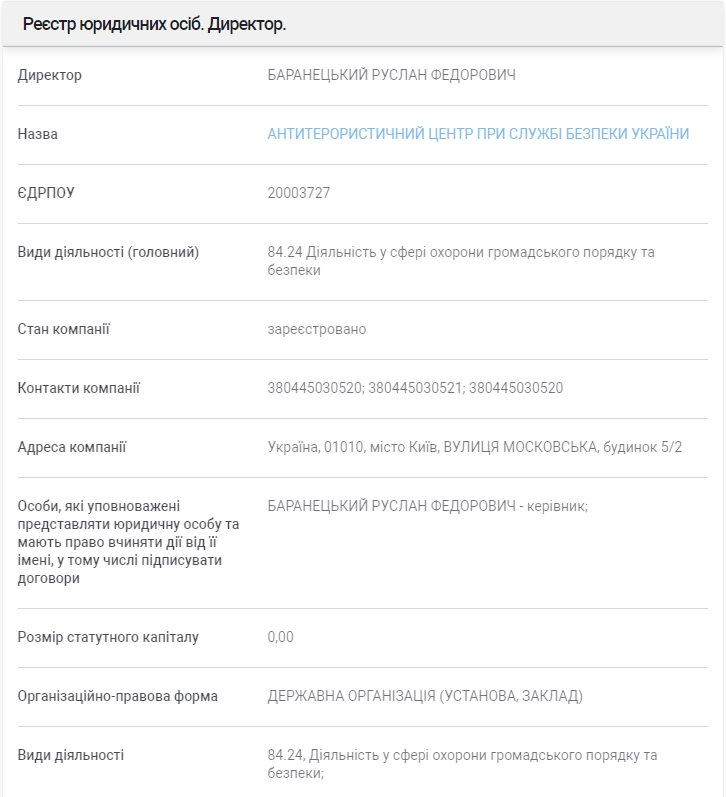Image resolution: width=726 pixels, height=797 pixels.
Task: Click the Розмір статутного капіталу label
Action: 108,637
